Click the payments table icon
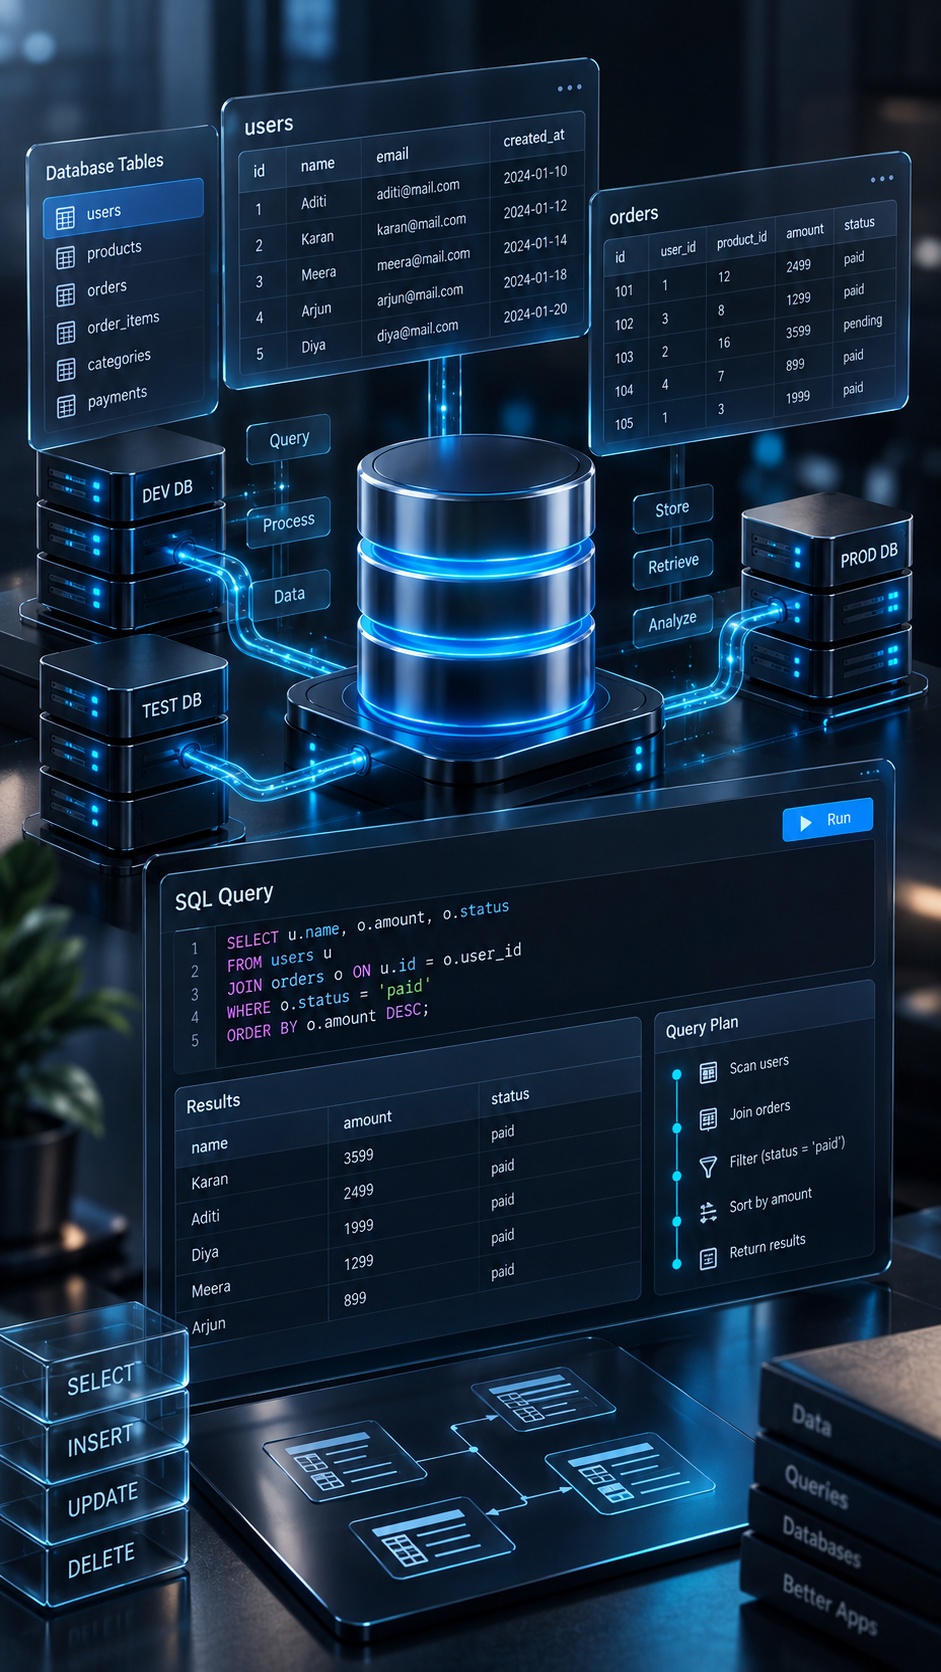 pyautogui.click(x=66, y=405)
